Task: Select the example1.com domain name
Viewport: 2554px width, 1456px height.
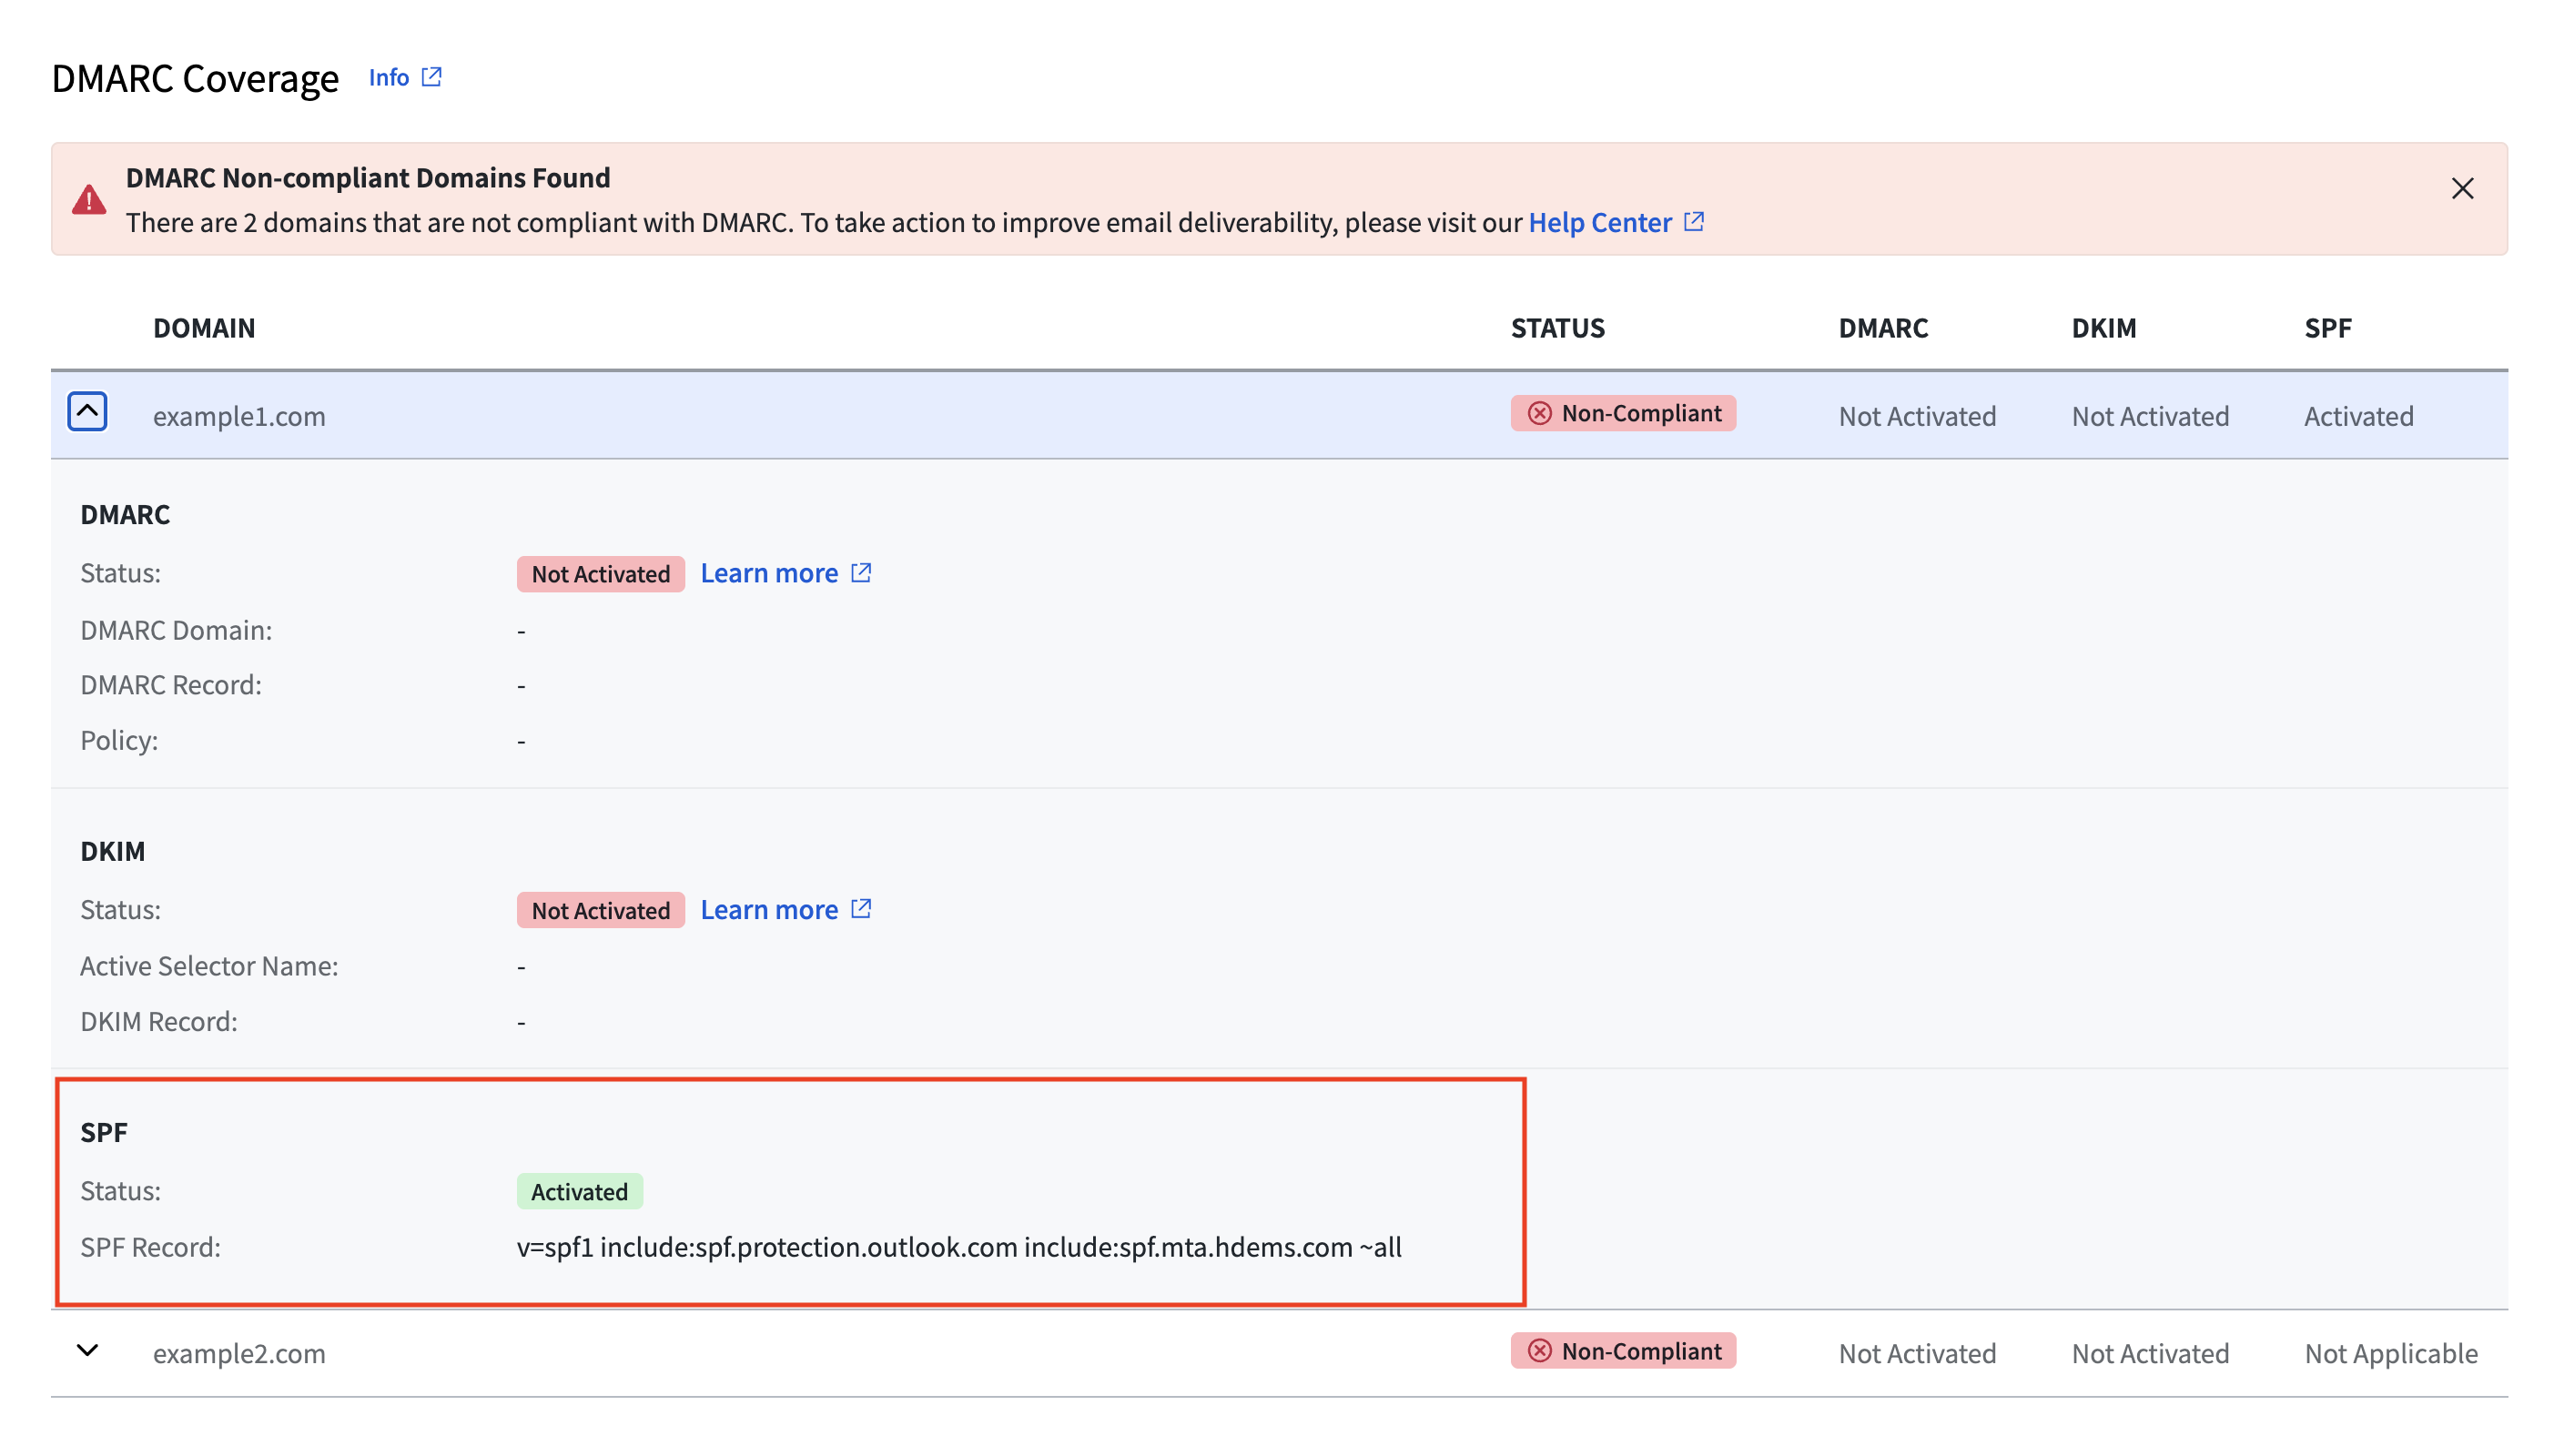Action: click(x=239, y=416)
